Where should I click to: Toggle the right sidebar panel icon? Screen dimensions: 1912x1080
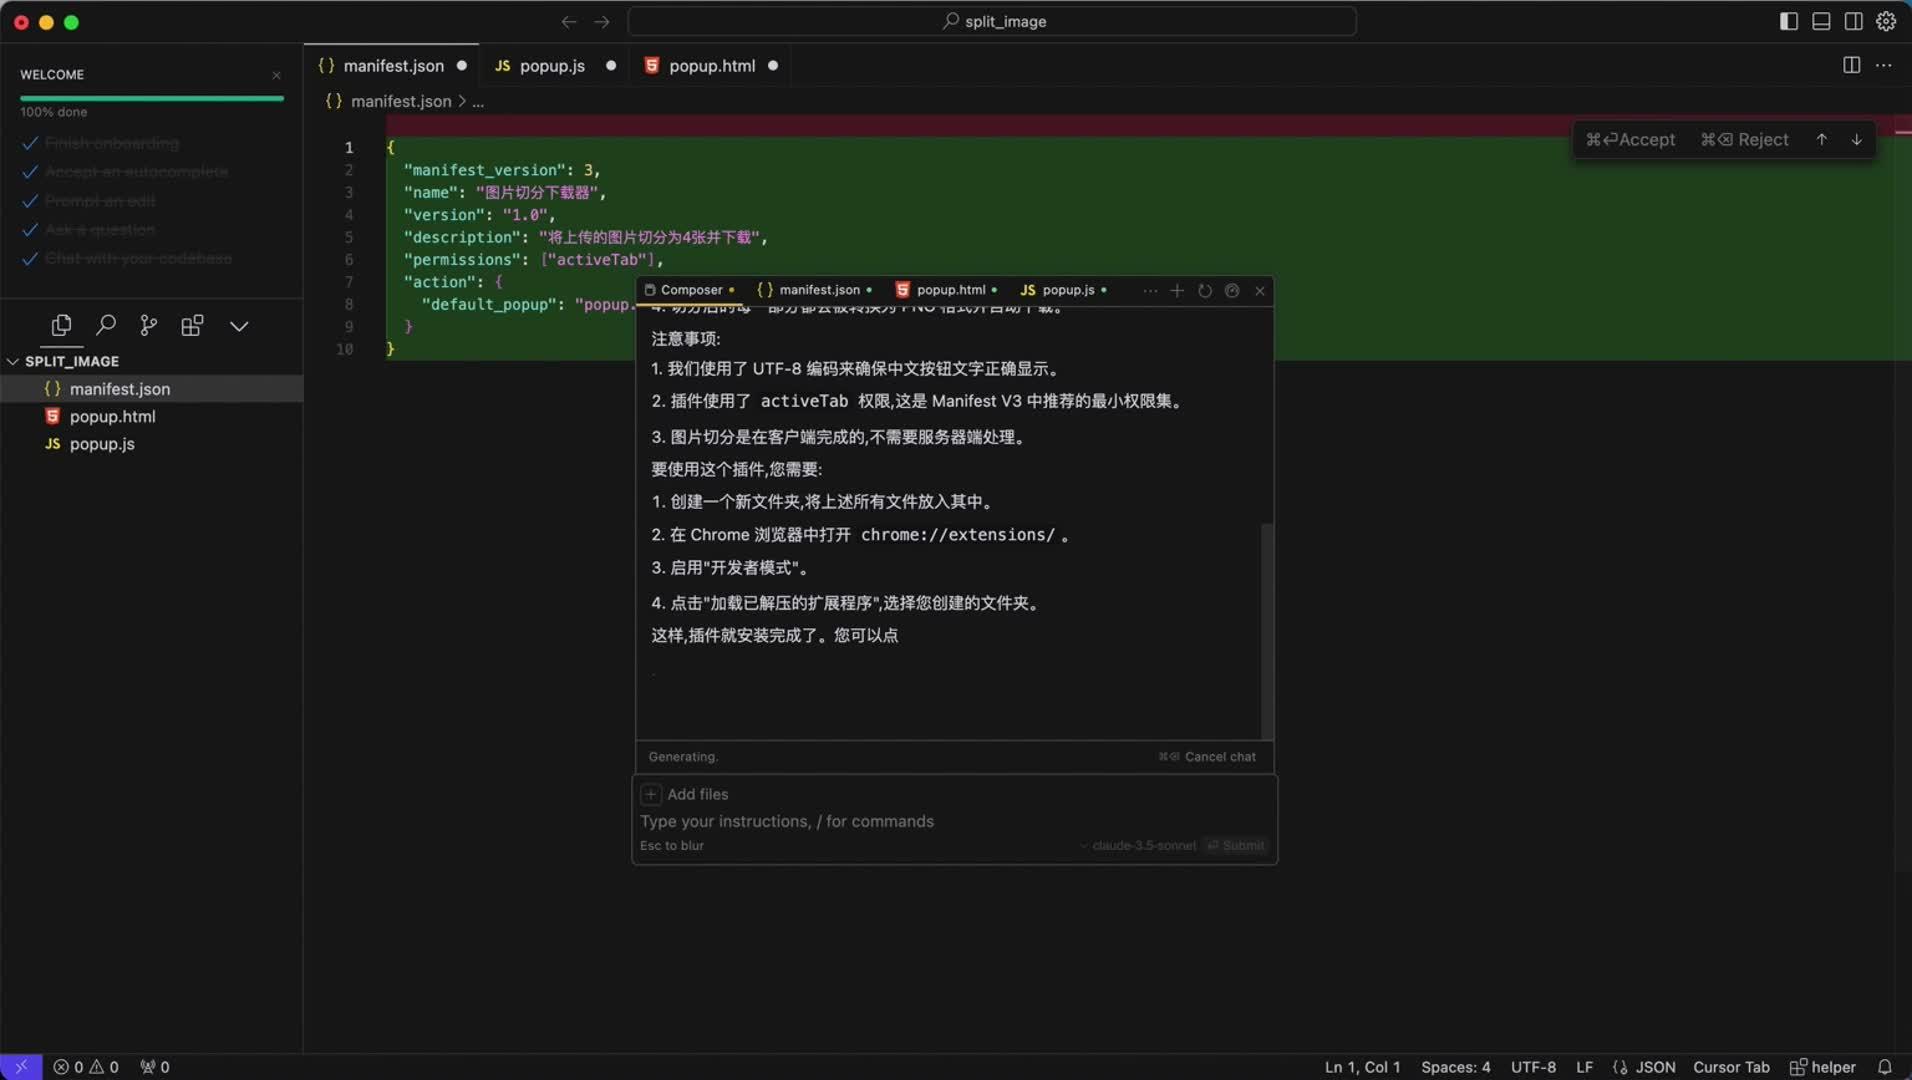click(x=1853, y=20)
